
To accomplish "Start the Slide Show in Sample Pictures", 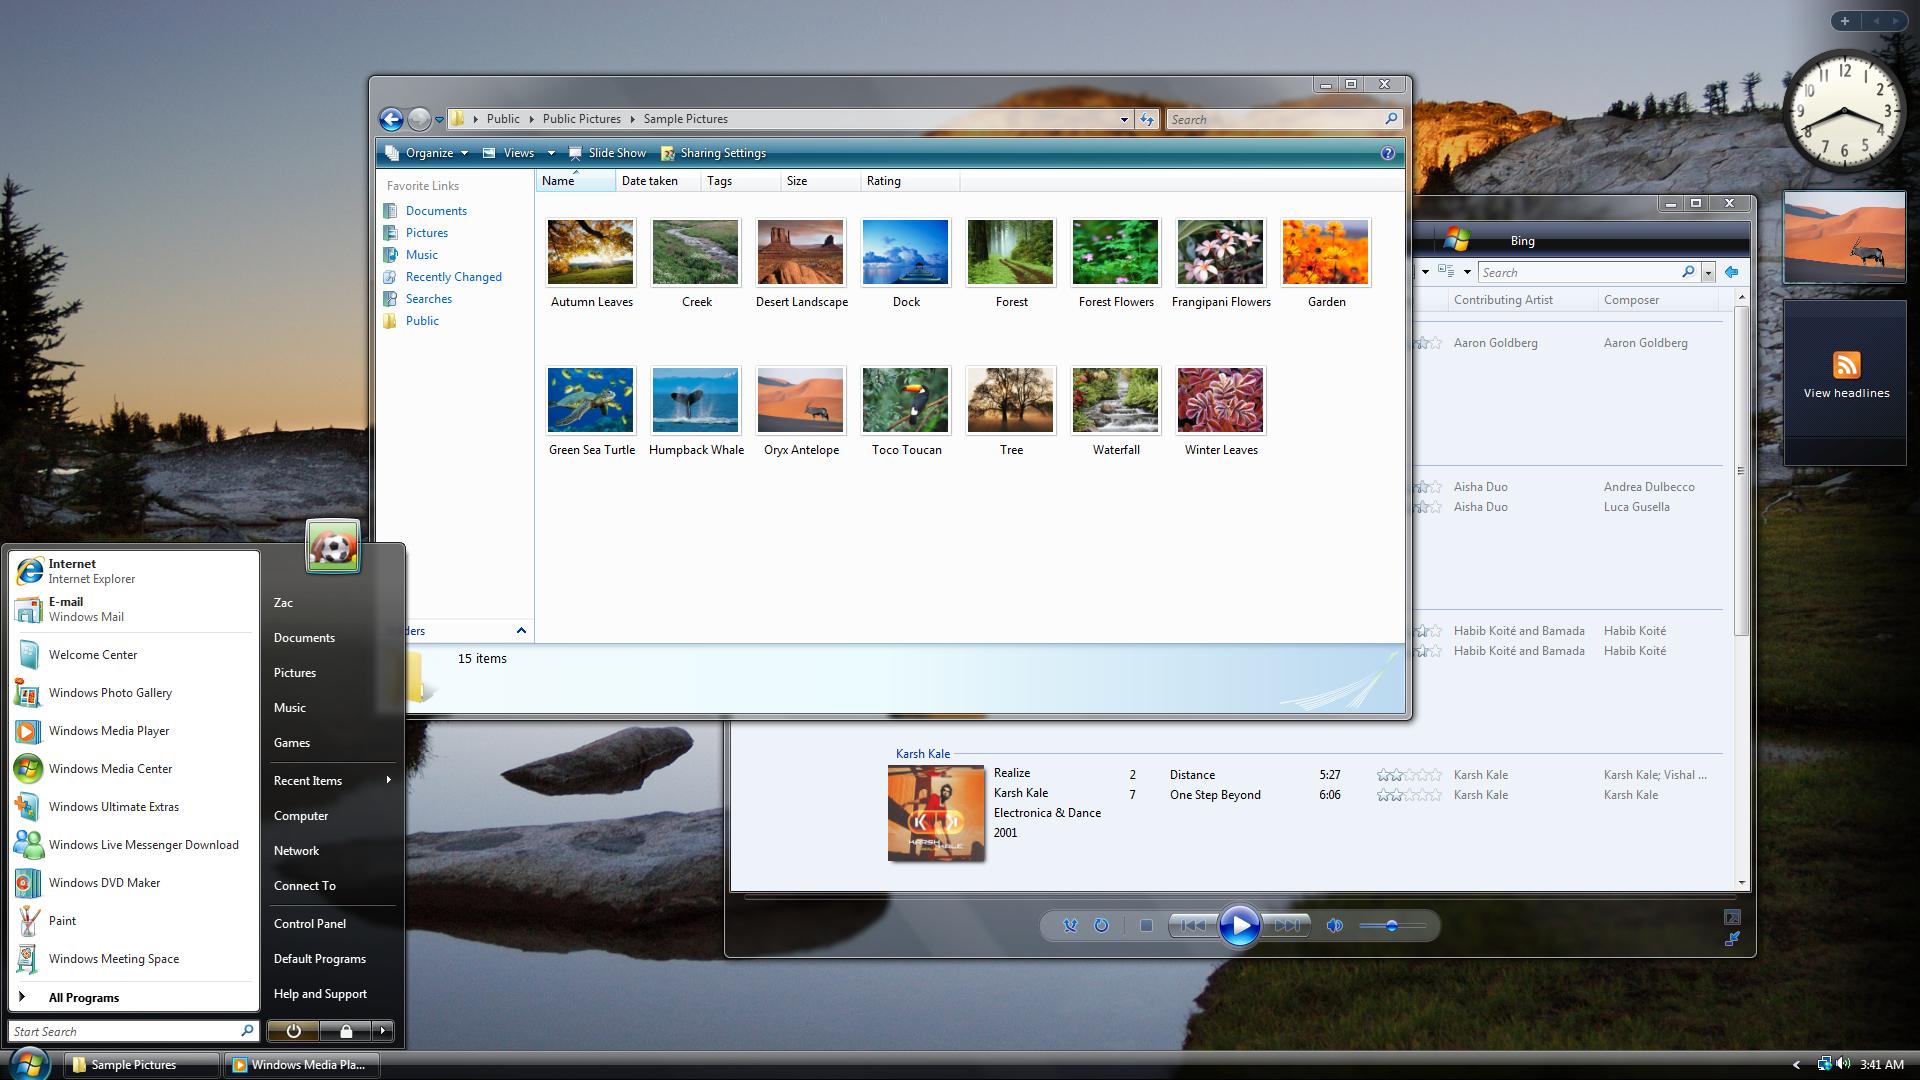I will [608, 153].
